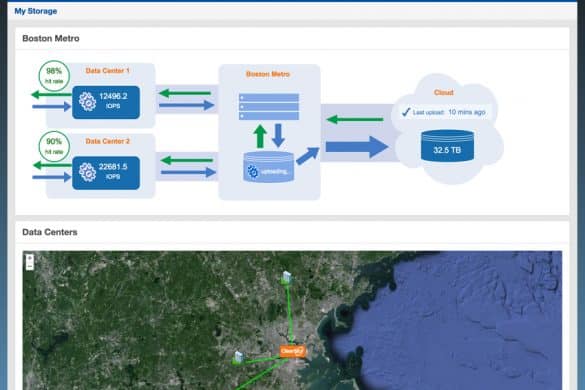Screen dimensions: 585x390
Task: Select the server rack icon in Boston Metro
Action: (269, 107)
